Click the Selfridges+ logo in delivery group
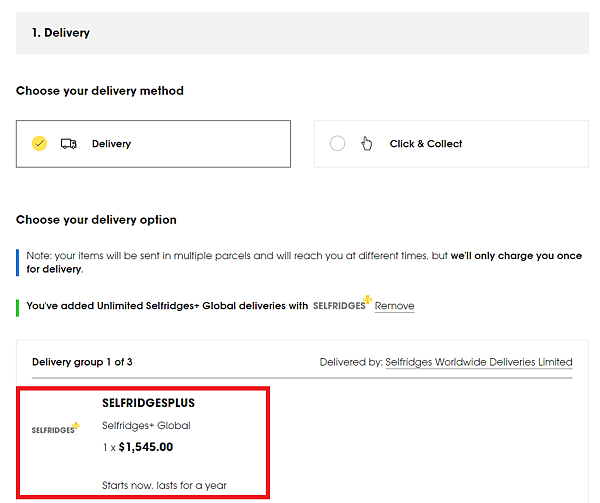The width and height of the screenshot is (600, 503). [x=55, y=428]
